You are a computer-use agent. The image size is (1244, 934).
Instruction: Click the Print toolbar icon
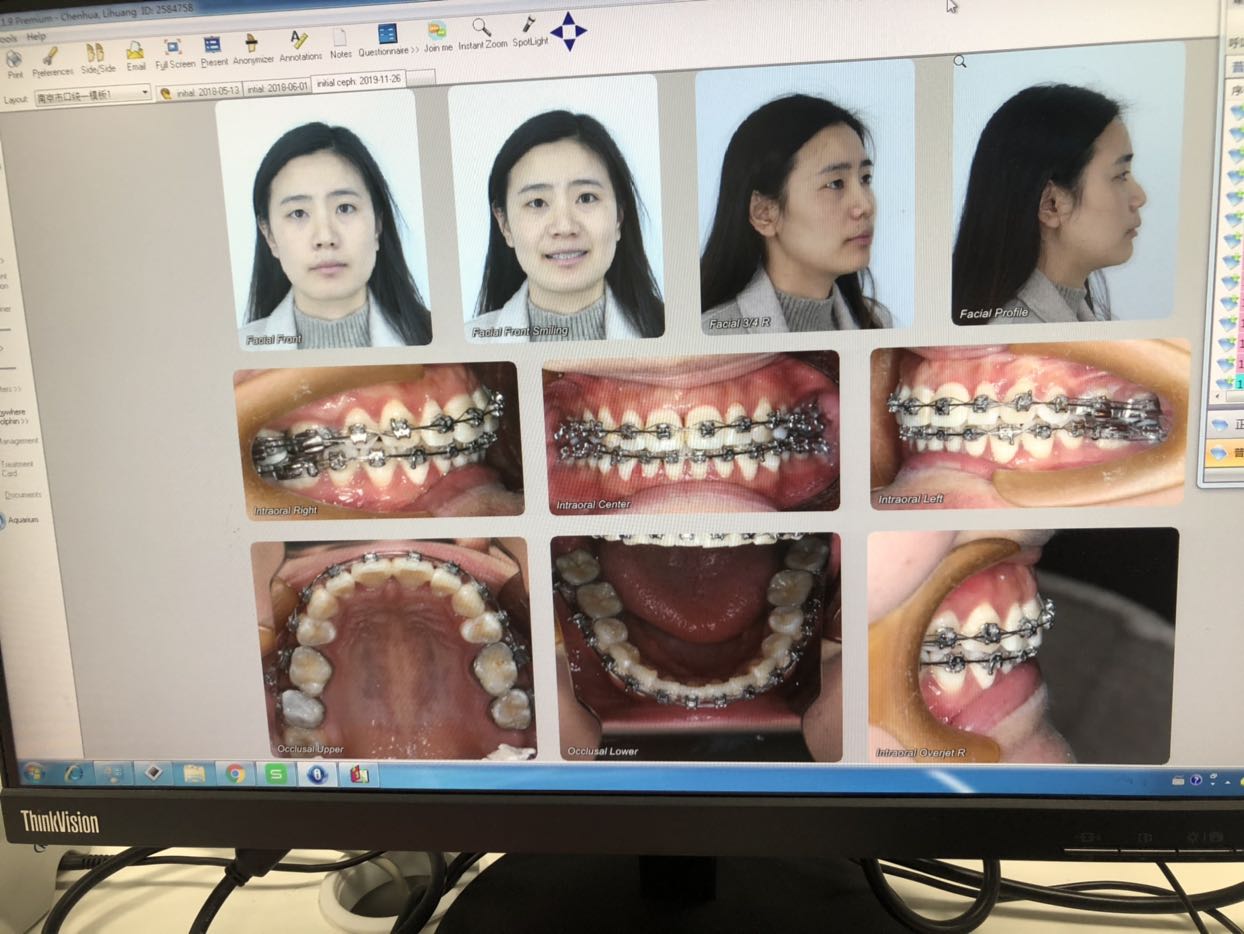pyautogui.click(x=15, y=63)
